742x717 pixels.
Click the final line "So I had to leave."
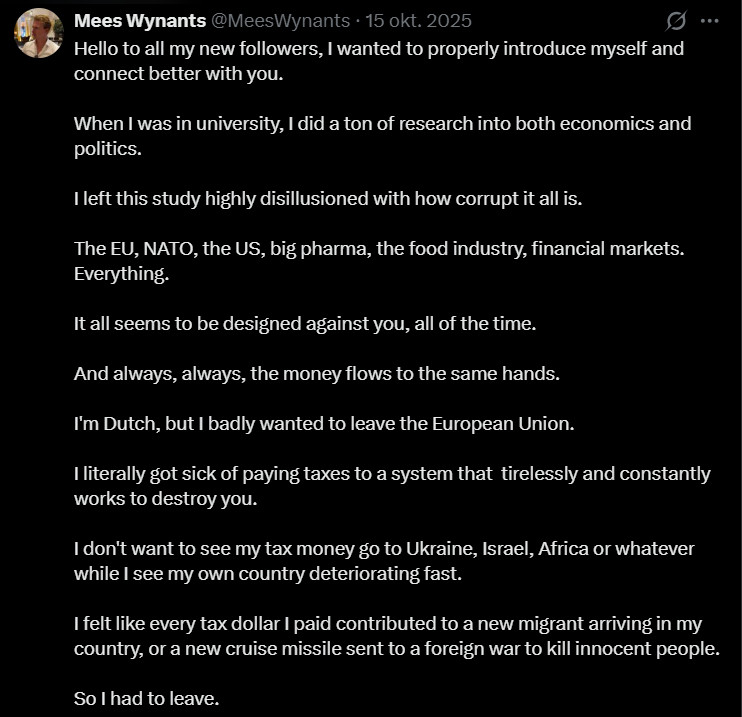tap(146, 698)
